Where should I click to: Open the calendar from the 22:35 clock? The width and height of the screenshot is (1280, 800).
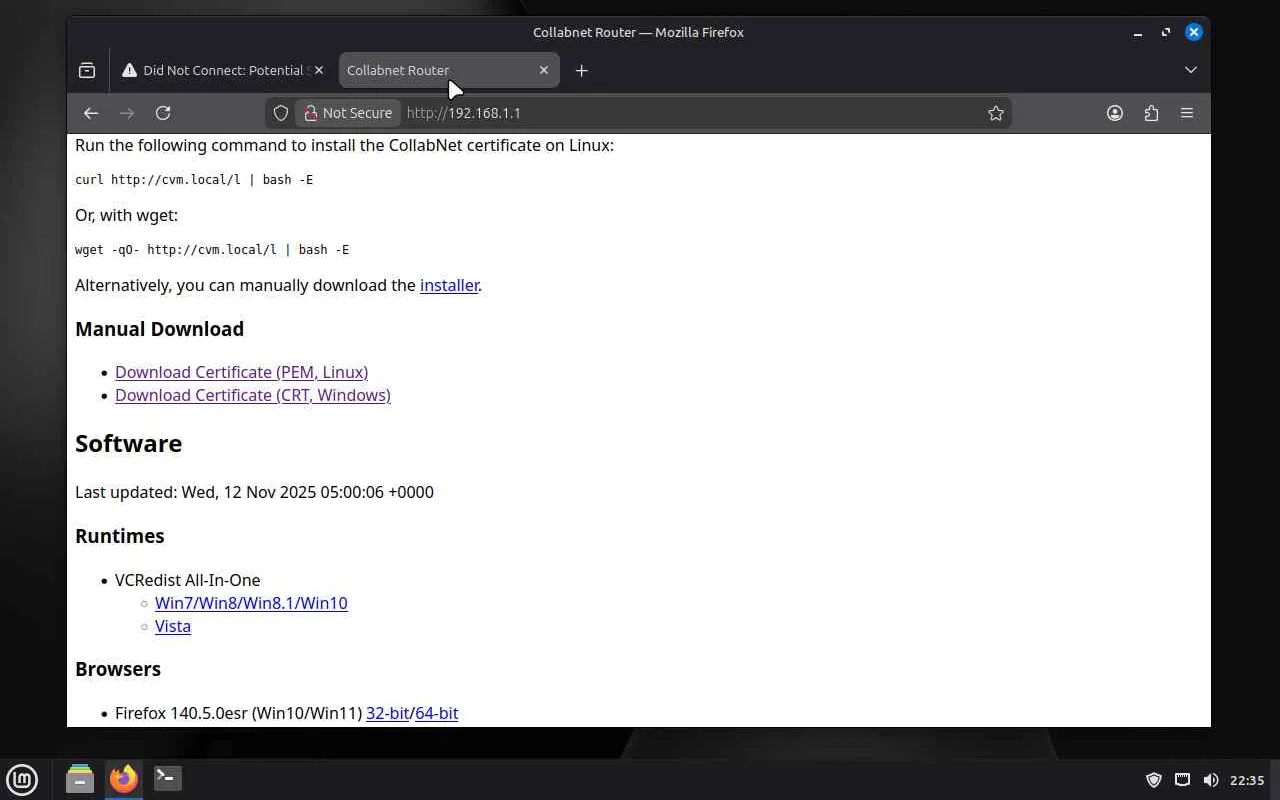click(1247, 780)
